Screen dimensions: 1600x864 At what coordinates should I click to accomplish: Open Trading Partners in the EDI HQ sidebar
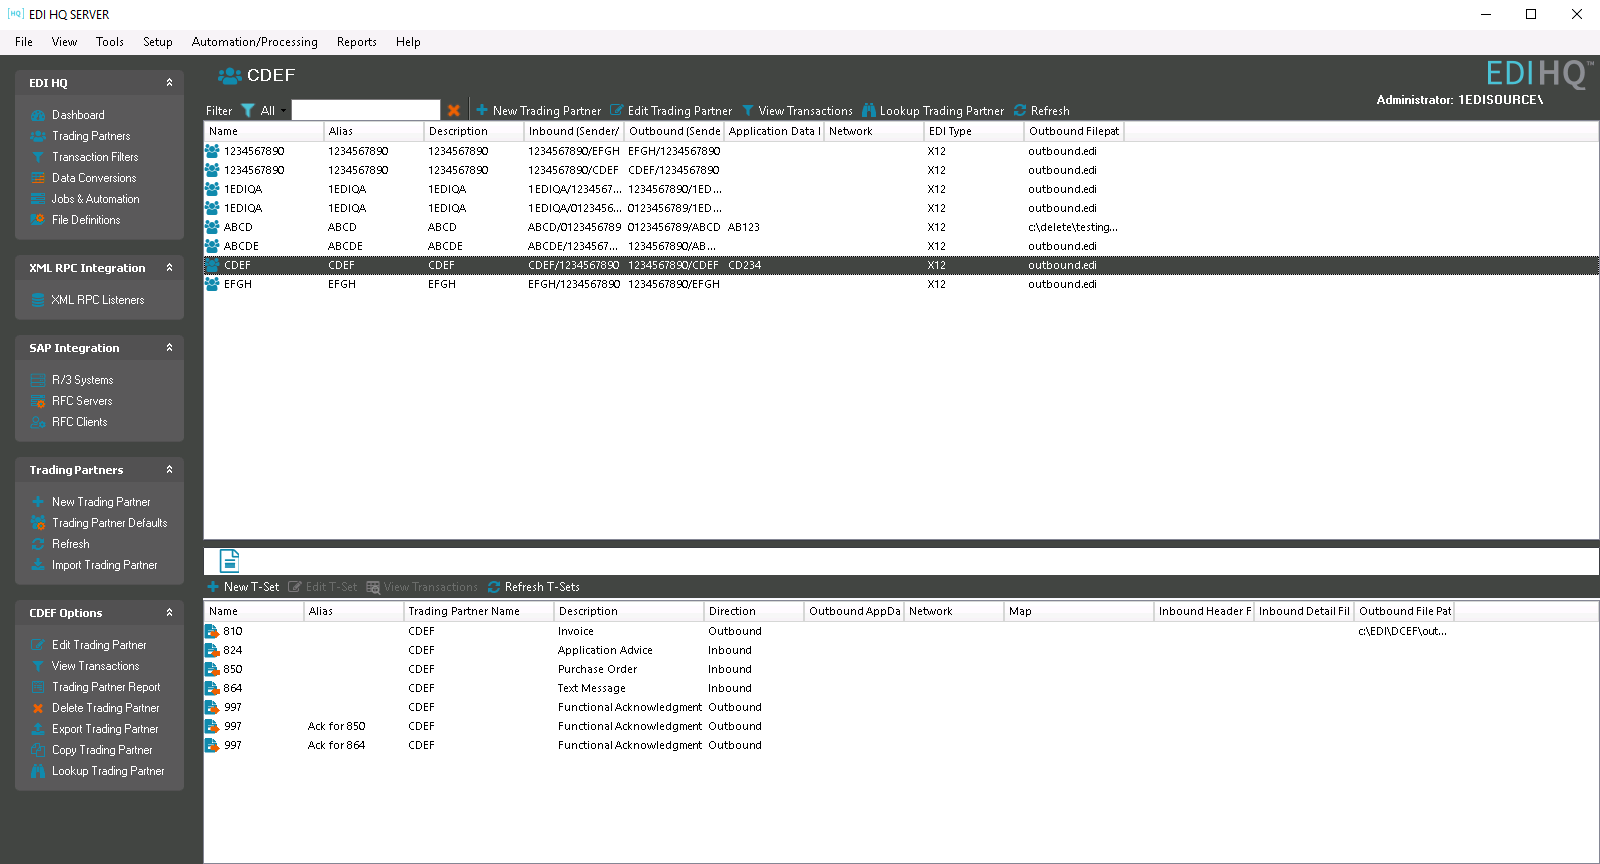point(91,136)
